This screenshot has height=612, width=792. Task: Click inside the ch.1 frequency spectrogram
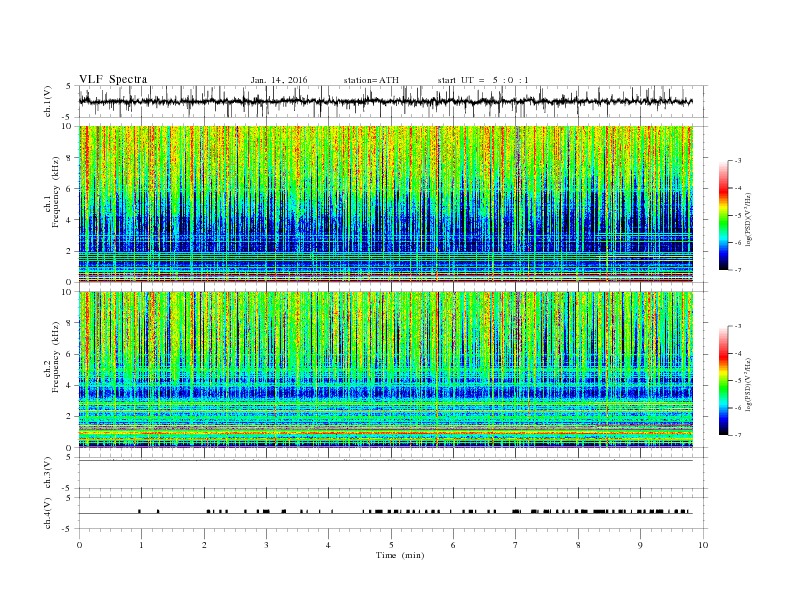(386, 204)
